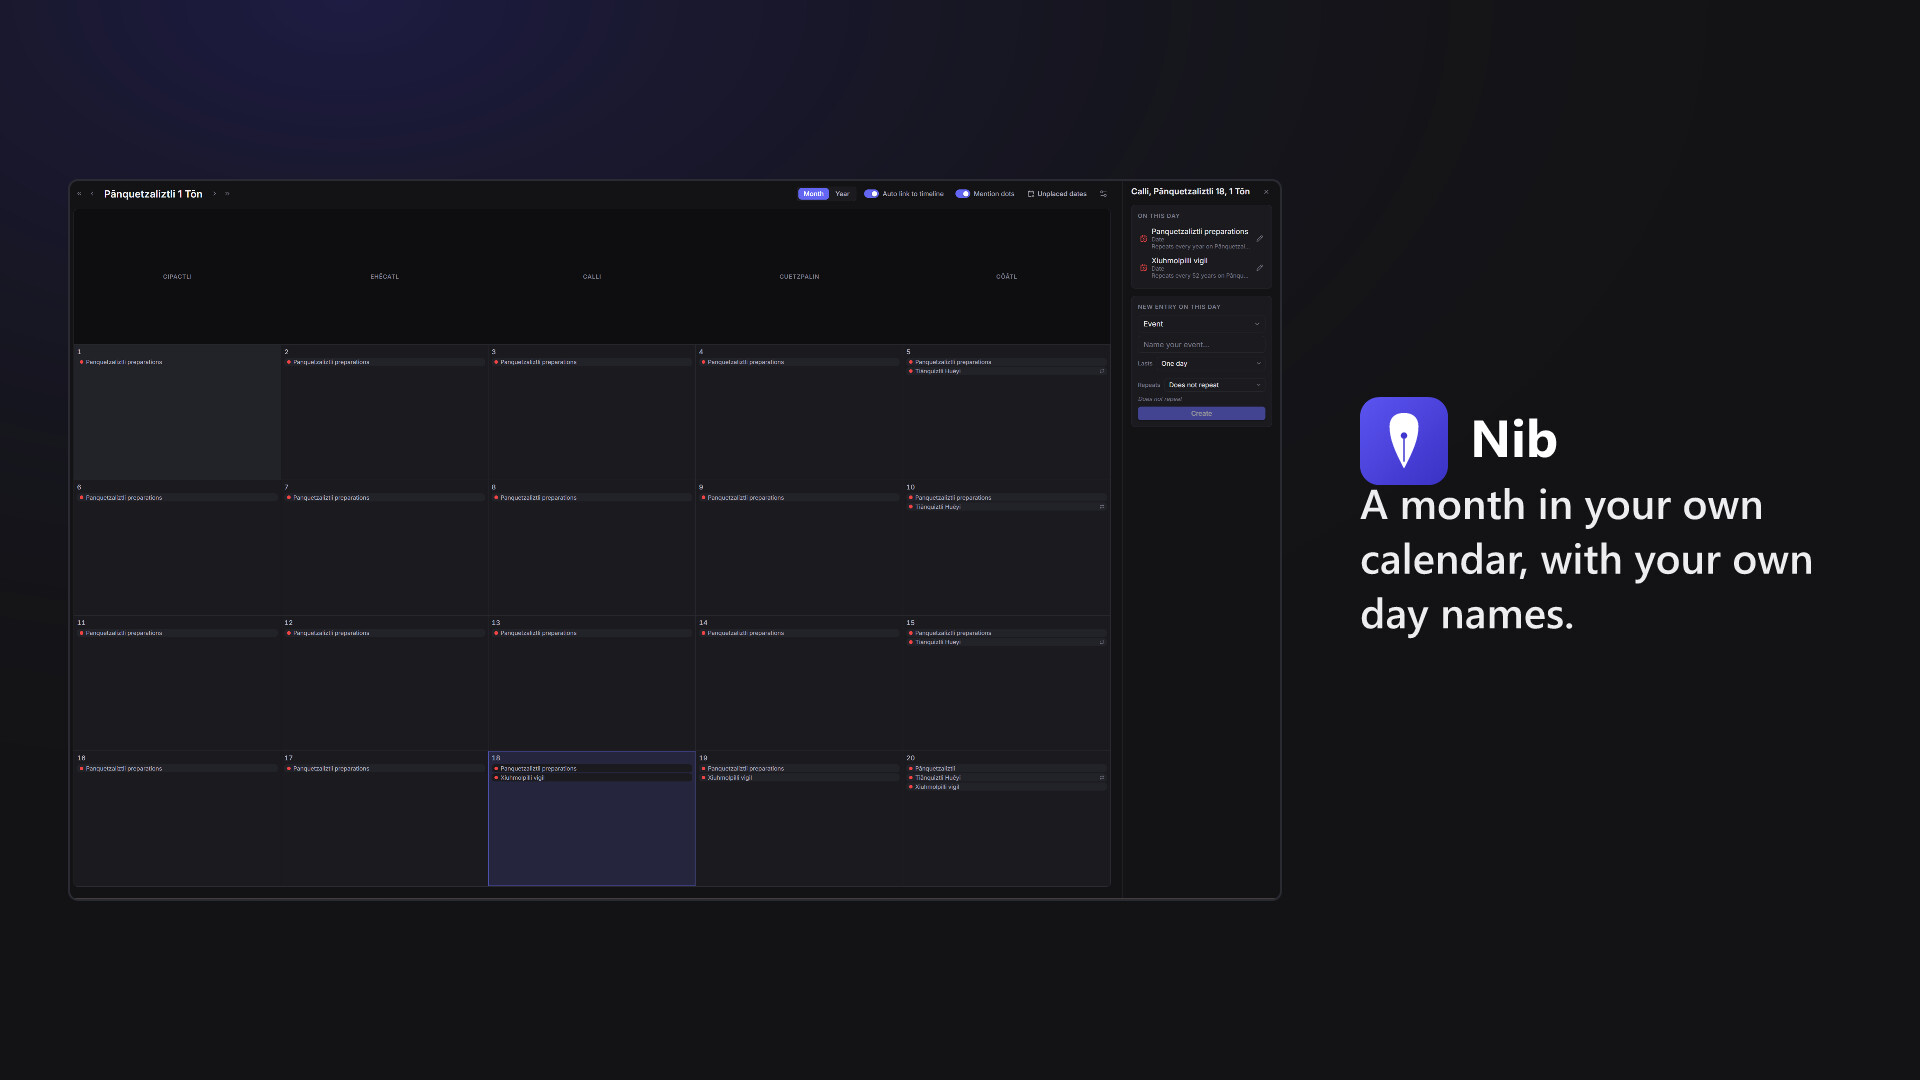Viewport: 1920px width, 1080px height.
Task: Toggle Auto link to timeline switch
Action: pyautogui.click(x=871, y=194)
